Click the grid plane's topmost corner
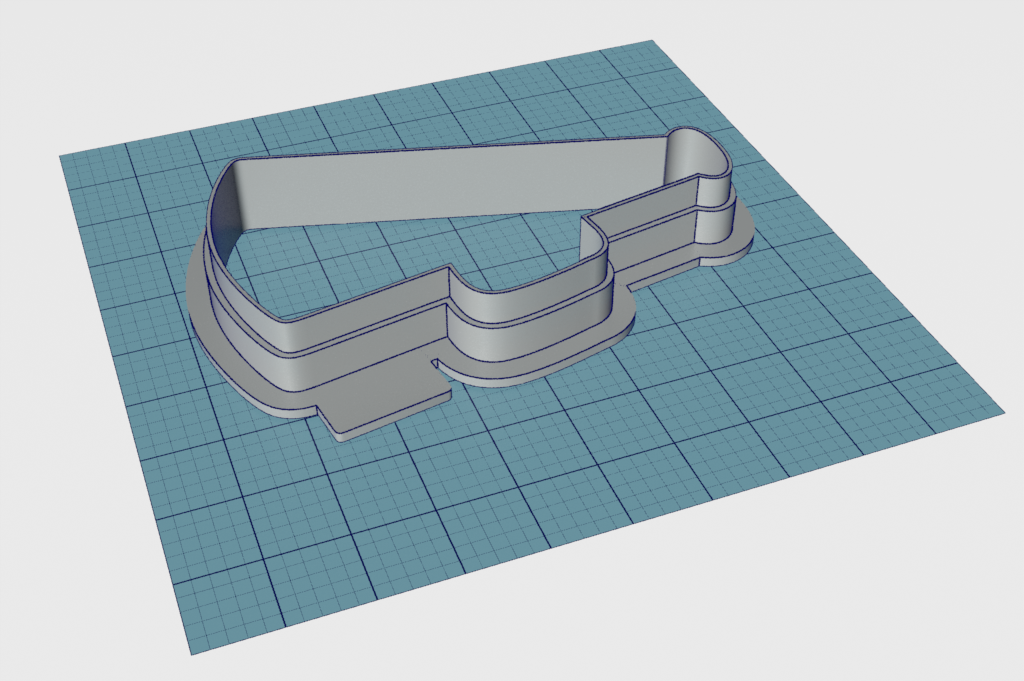The image size is (1024, 681). tap(652, 42)
